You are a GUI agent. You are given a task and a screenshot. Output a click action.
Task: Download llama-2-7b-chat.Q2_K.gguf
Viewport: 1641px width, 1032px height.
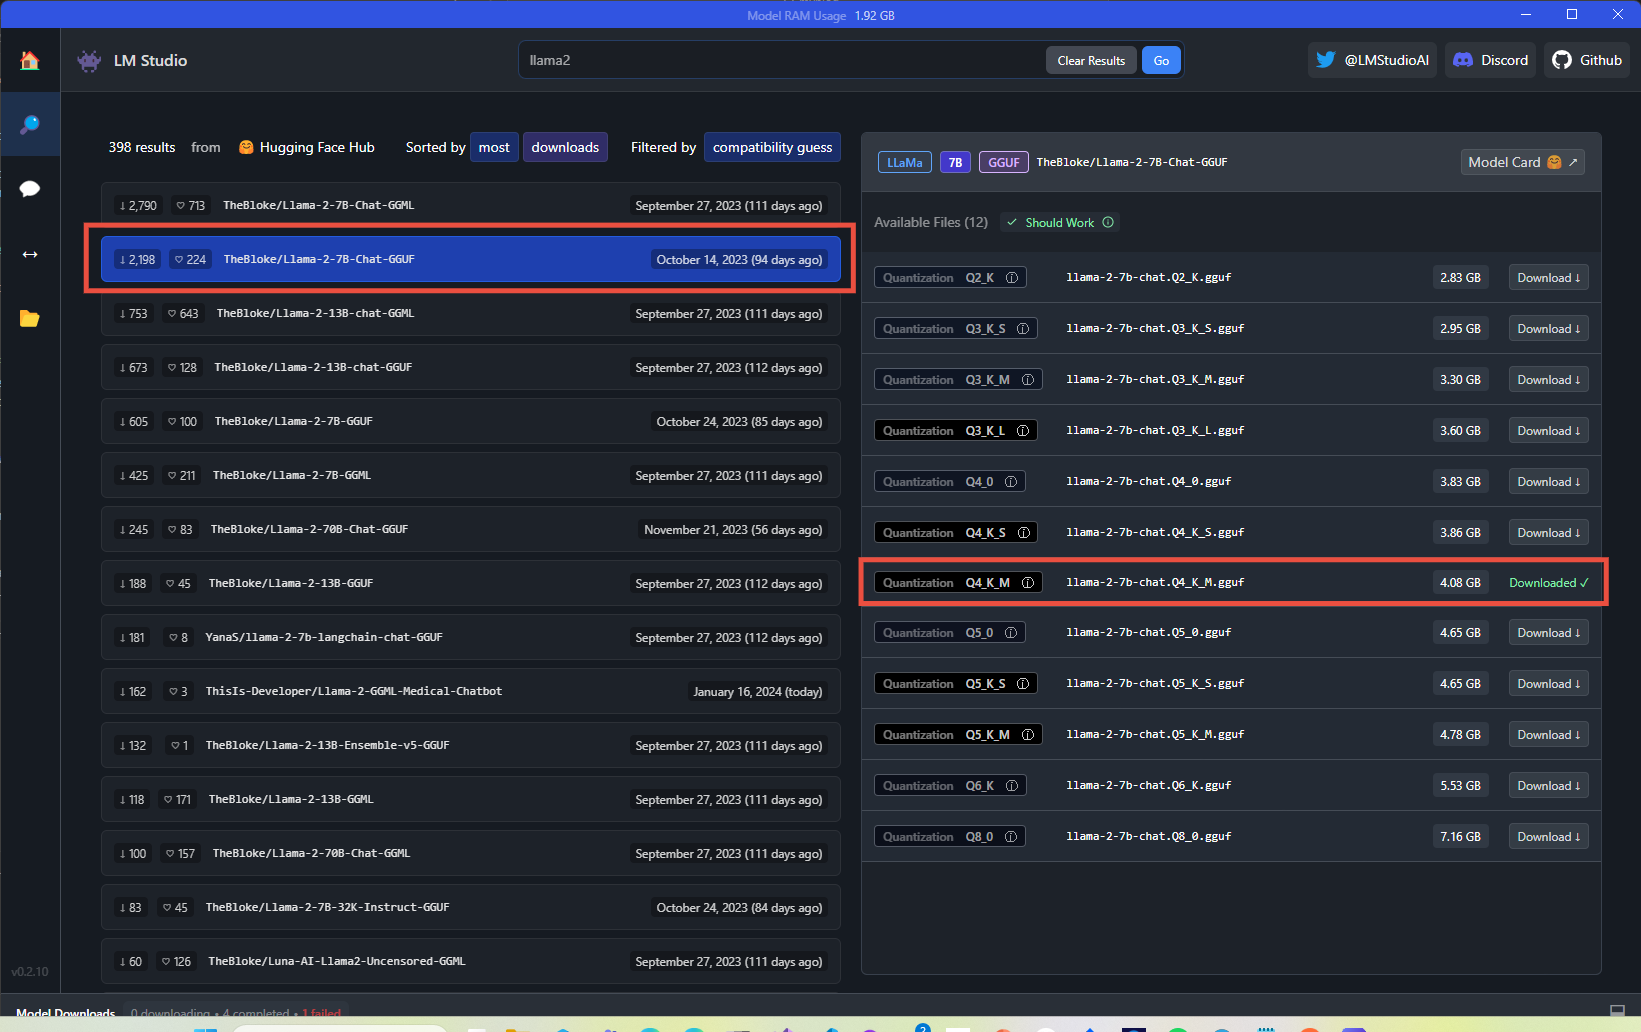coord(1548,278)
